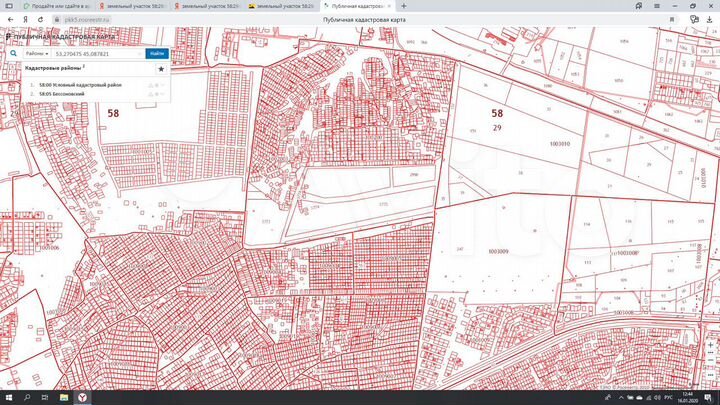The image size is (720, 405).
Task: Open the Районы search type dropdown
Action: 39,53
